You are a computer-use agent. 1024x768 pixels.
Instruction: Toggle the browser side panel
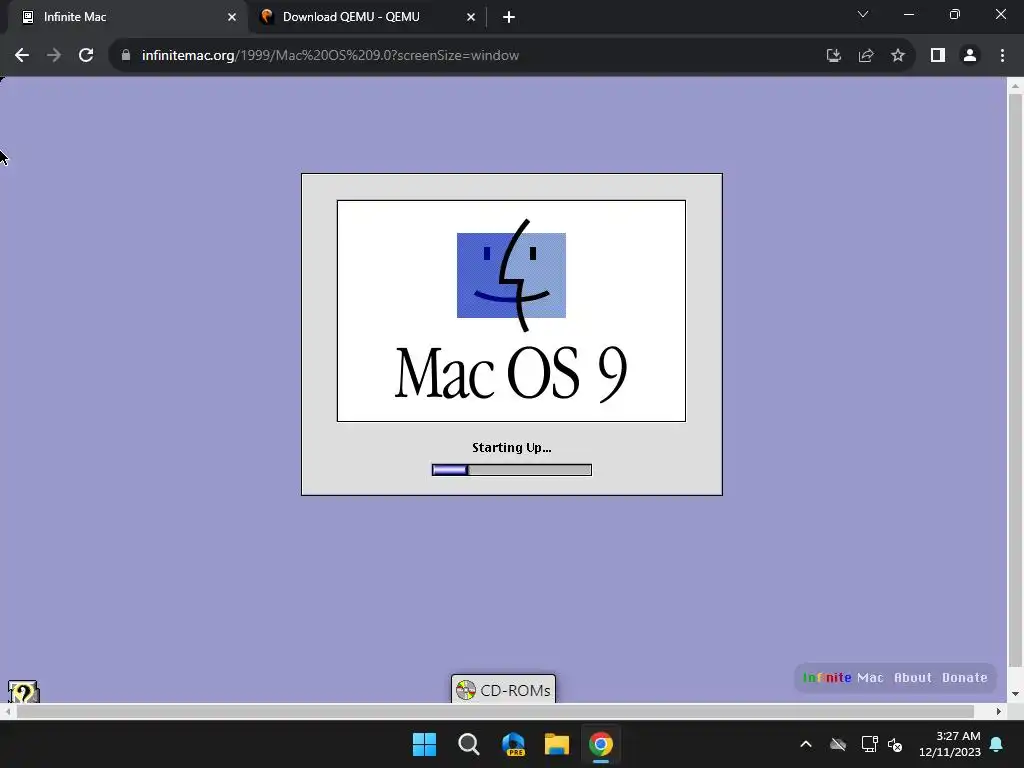[938, 56]
